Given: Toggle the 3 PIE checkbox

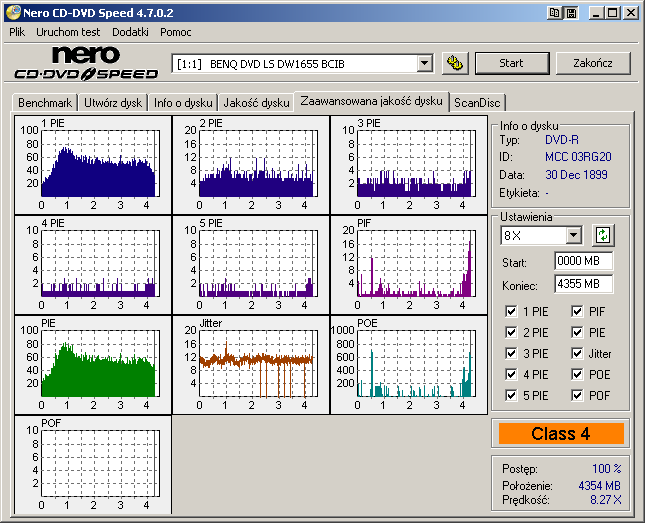Looking at the screenshot, I should pos(511,353).
